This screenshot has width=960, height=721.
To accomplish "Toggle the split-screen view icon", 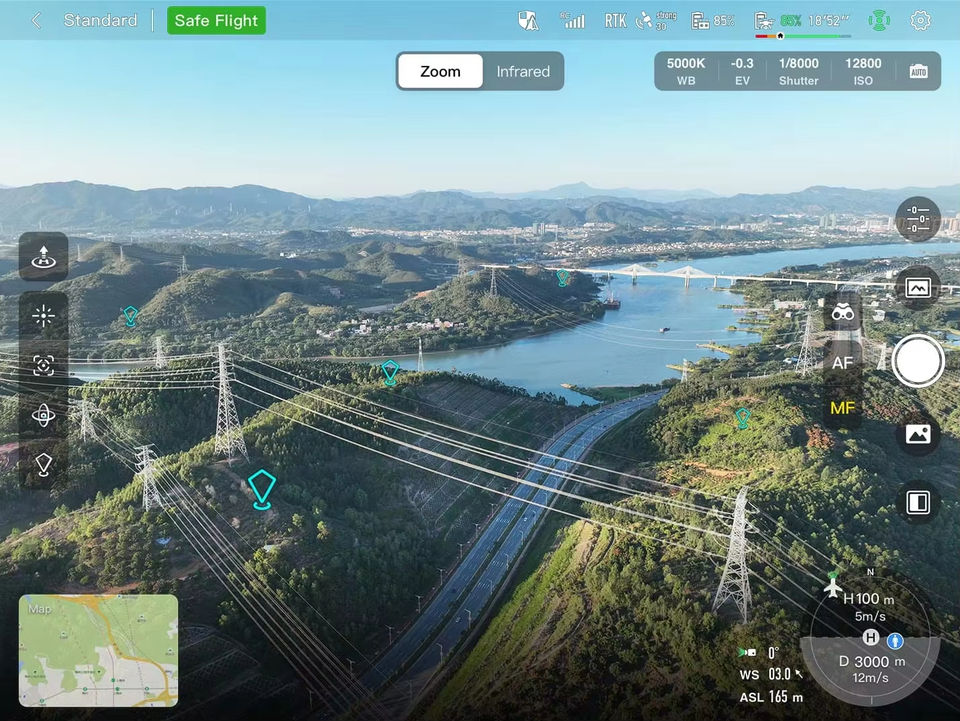I will 917,502.
